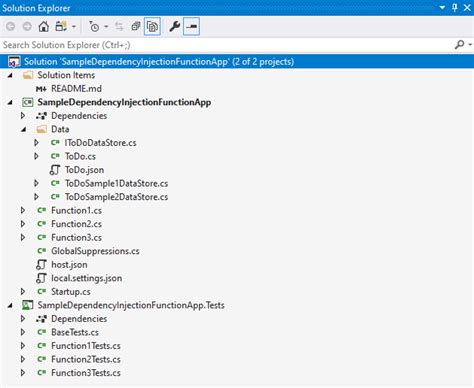Viewport: 474px width, 388px height.
Task: Expand the ToDo.cs node
Action: [x=36, y=156]
